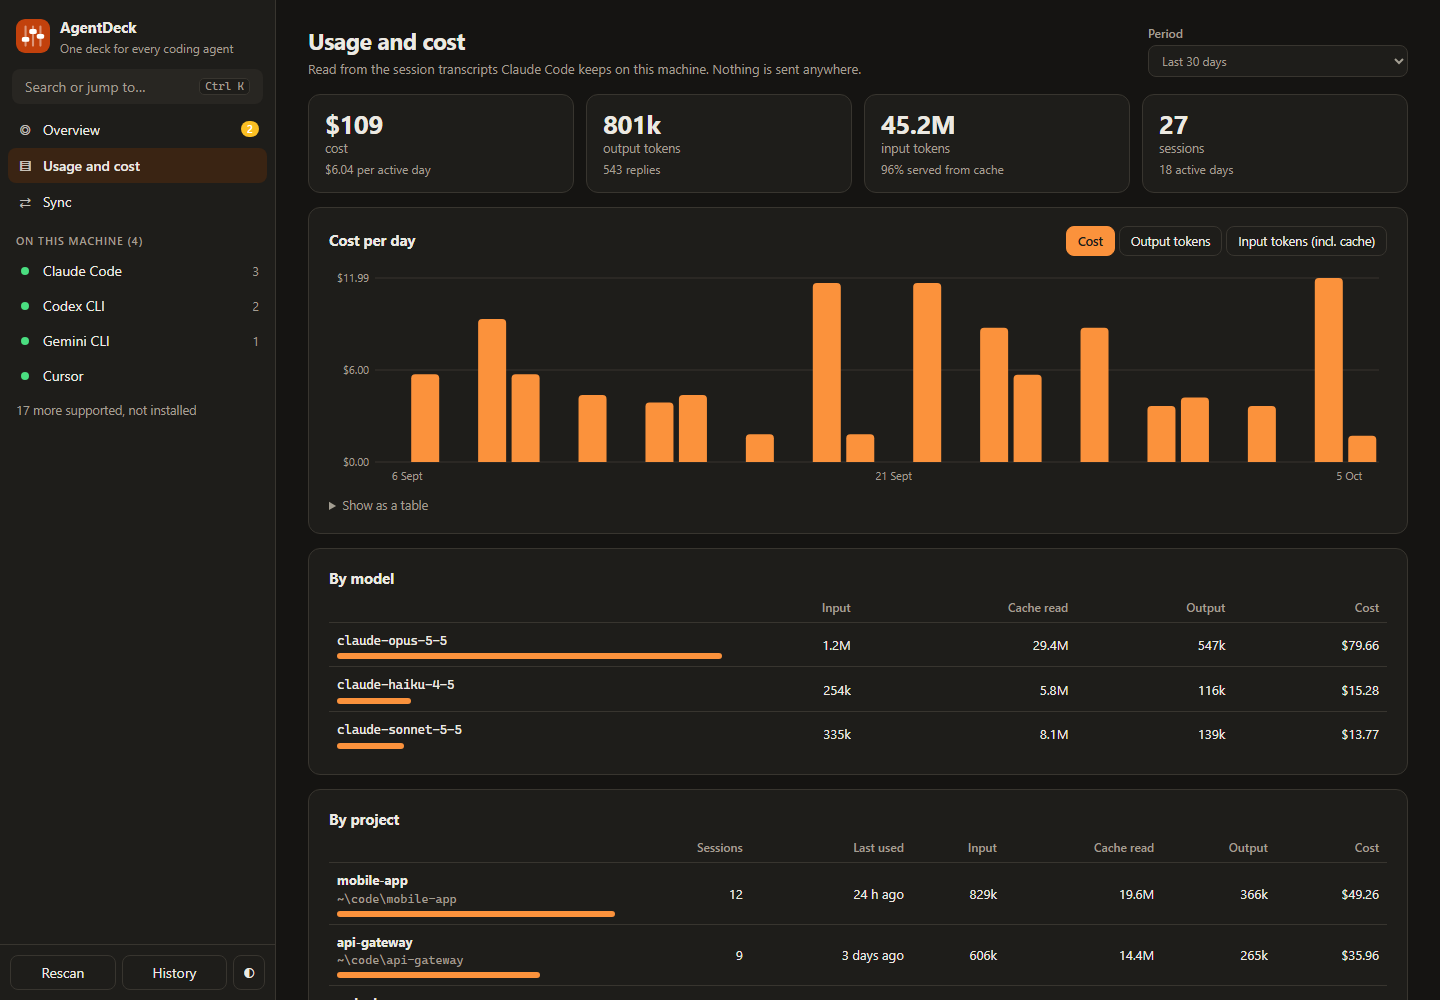Select Claude Code in the sidebar
This screenshot has width=1440, height=1000.
pyautogui.click(x=137, y=271)
